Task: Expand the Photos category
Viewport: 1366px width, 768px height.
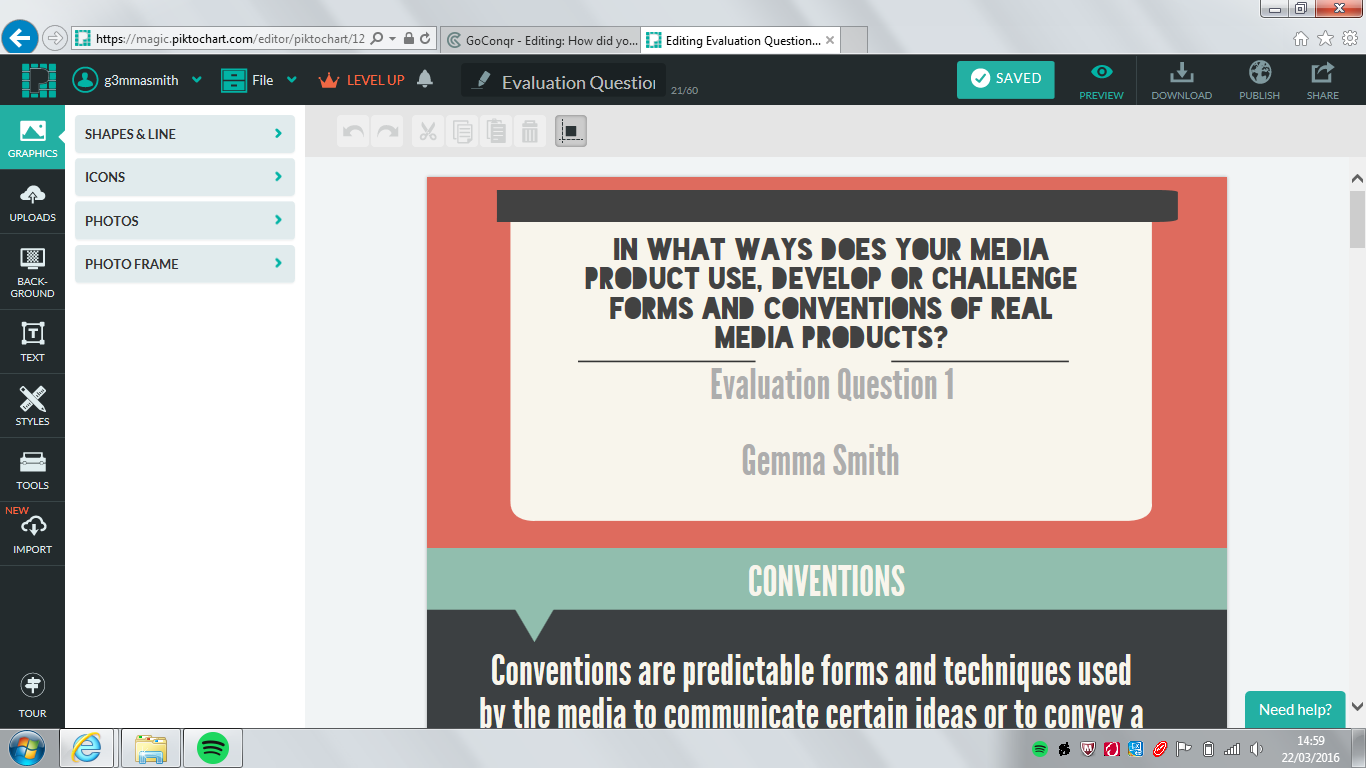Action: pos(185,221)
